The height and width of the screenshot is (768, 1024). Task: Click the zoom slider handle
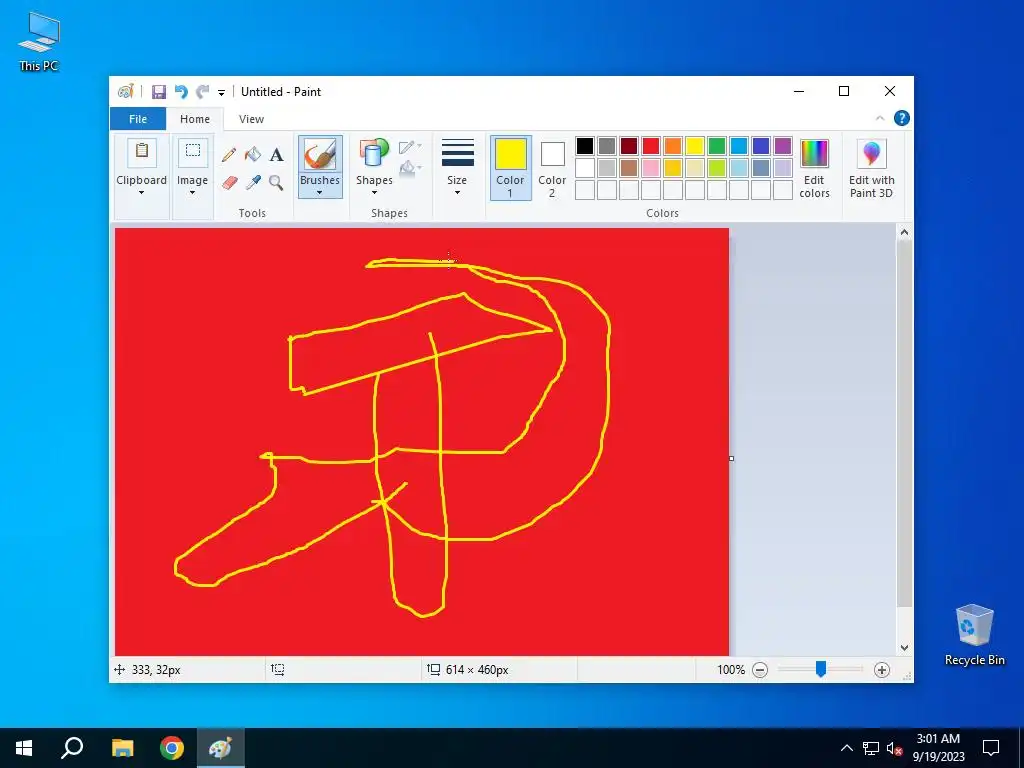coord(821,669)
